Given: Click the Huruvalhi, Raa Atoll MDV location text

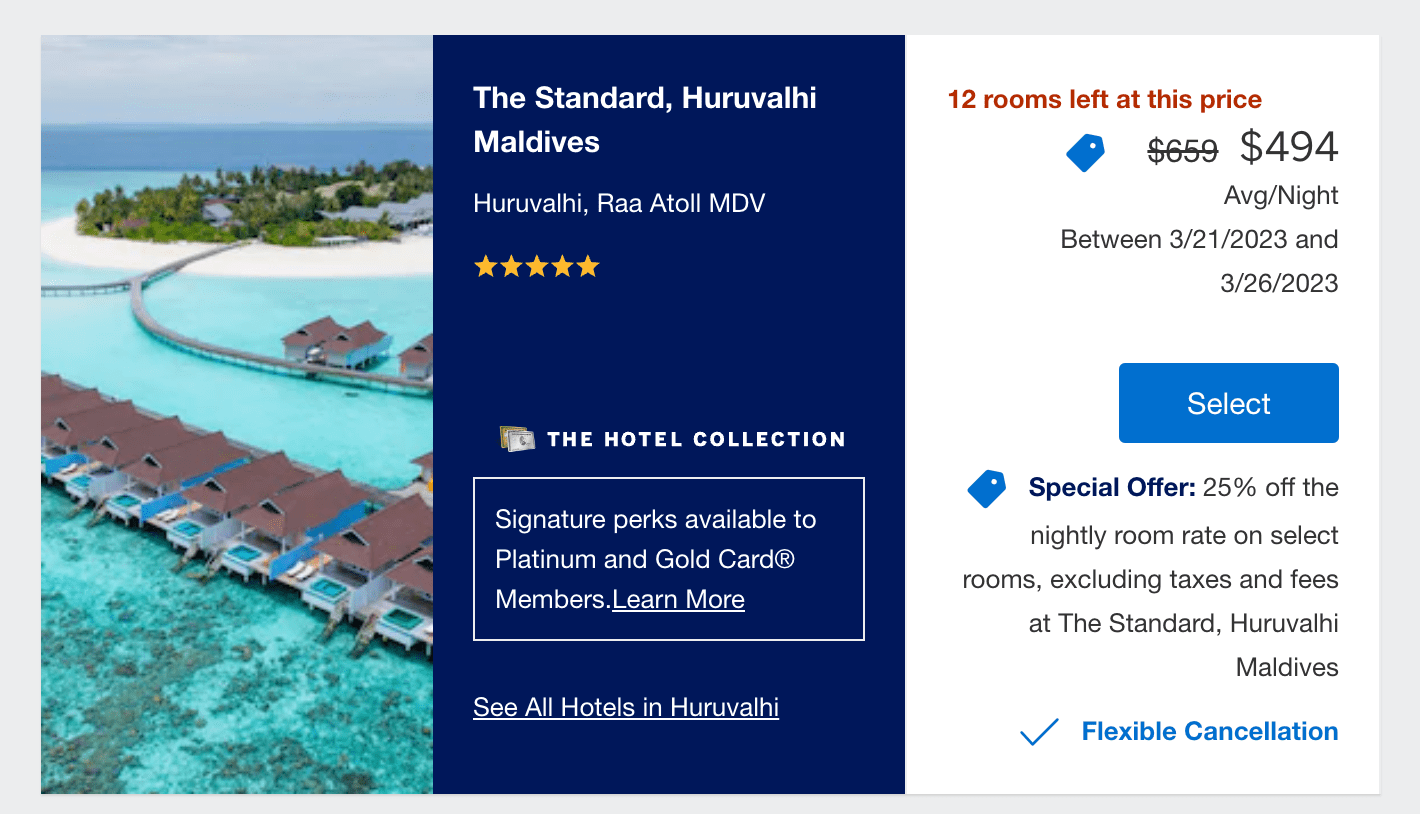Looking at the screenshot, I should tap(618, 203).
